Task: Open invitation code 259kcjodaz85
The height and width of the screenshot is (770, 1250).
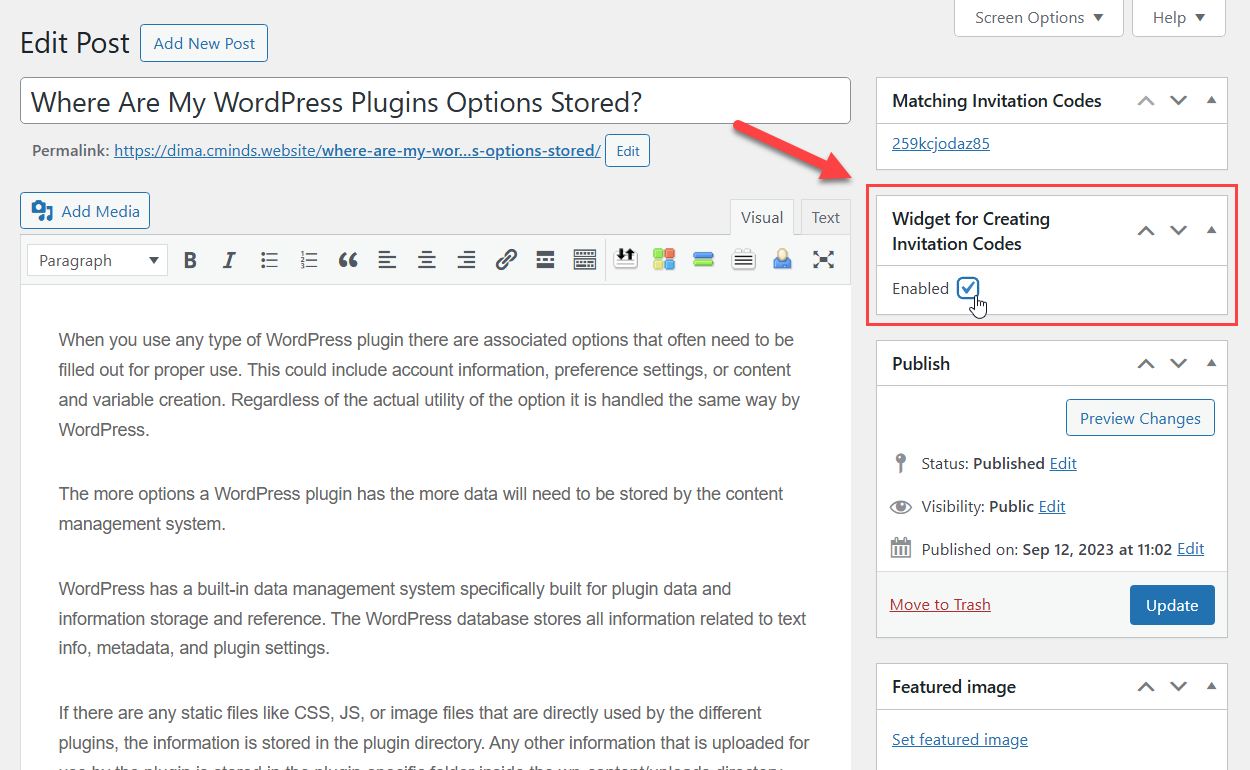Action: [x=941, y=143]
